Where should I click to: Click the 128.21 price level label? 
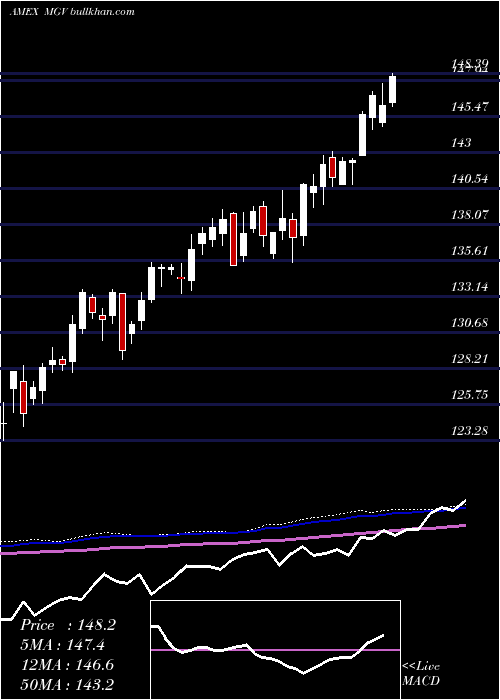470,359
